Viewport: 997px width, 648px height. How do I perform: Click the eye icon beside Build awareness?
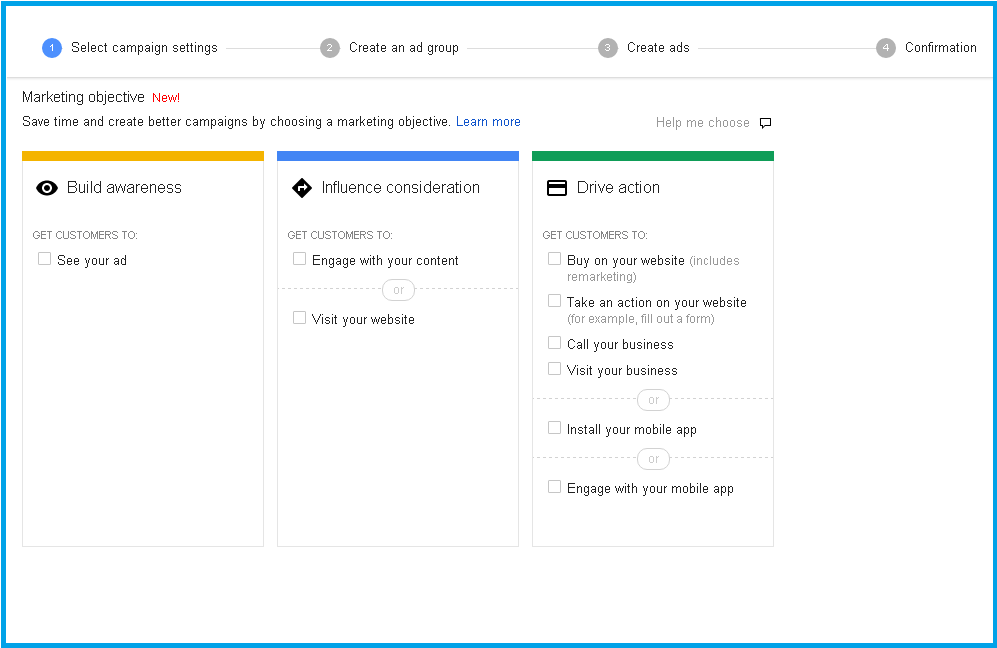tap(47, 188)
